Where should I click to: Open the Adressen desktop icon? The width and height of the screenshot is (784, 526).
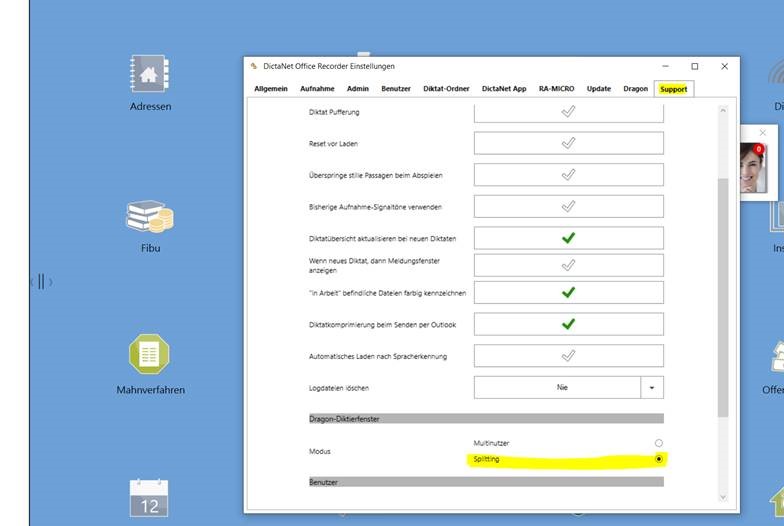tap(150, 74)
